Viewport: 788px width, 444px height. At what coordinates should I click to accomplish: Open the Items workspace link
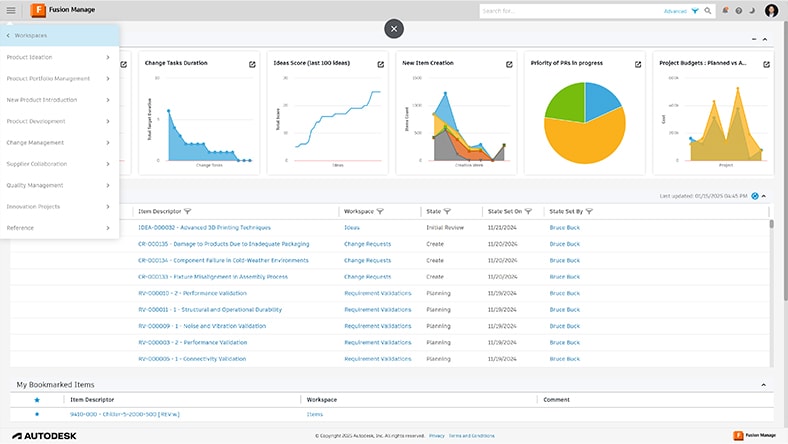click(x=315, y=414)
